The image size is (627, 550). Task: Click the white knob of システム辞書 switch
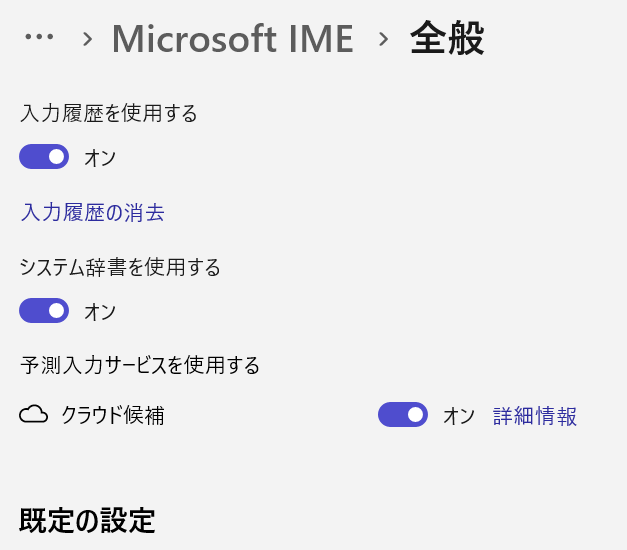(x=56, y=311)
